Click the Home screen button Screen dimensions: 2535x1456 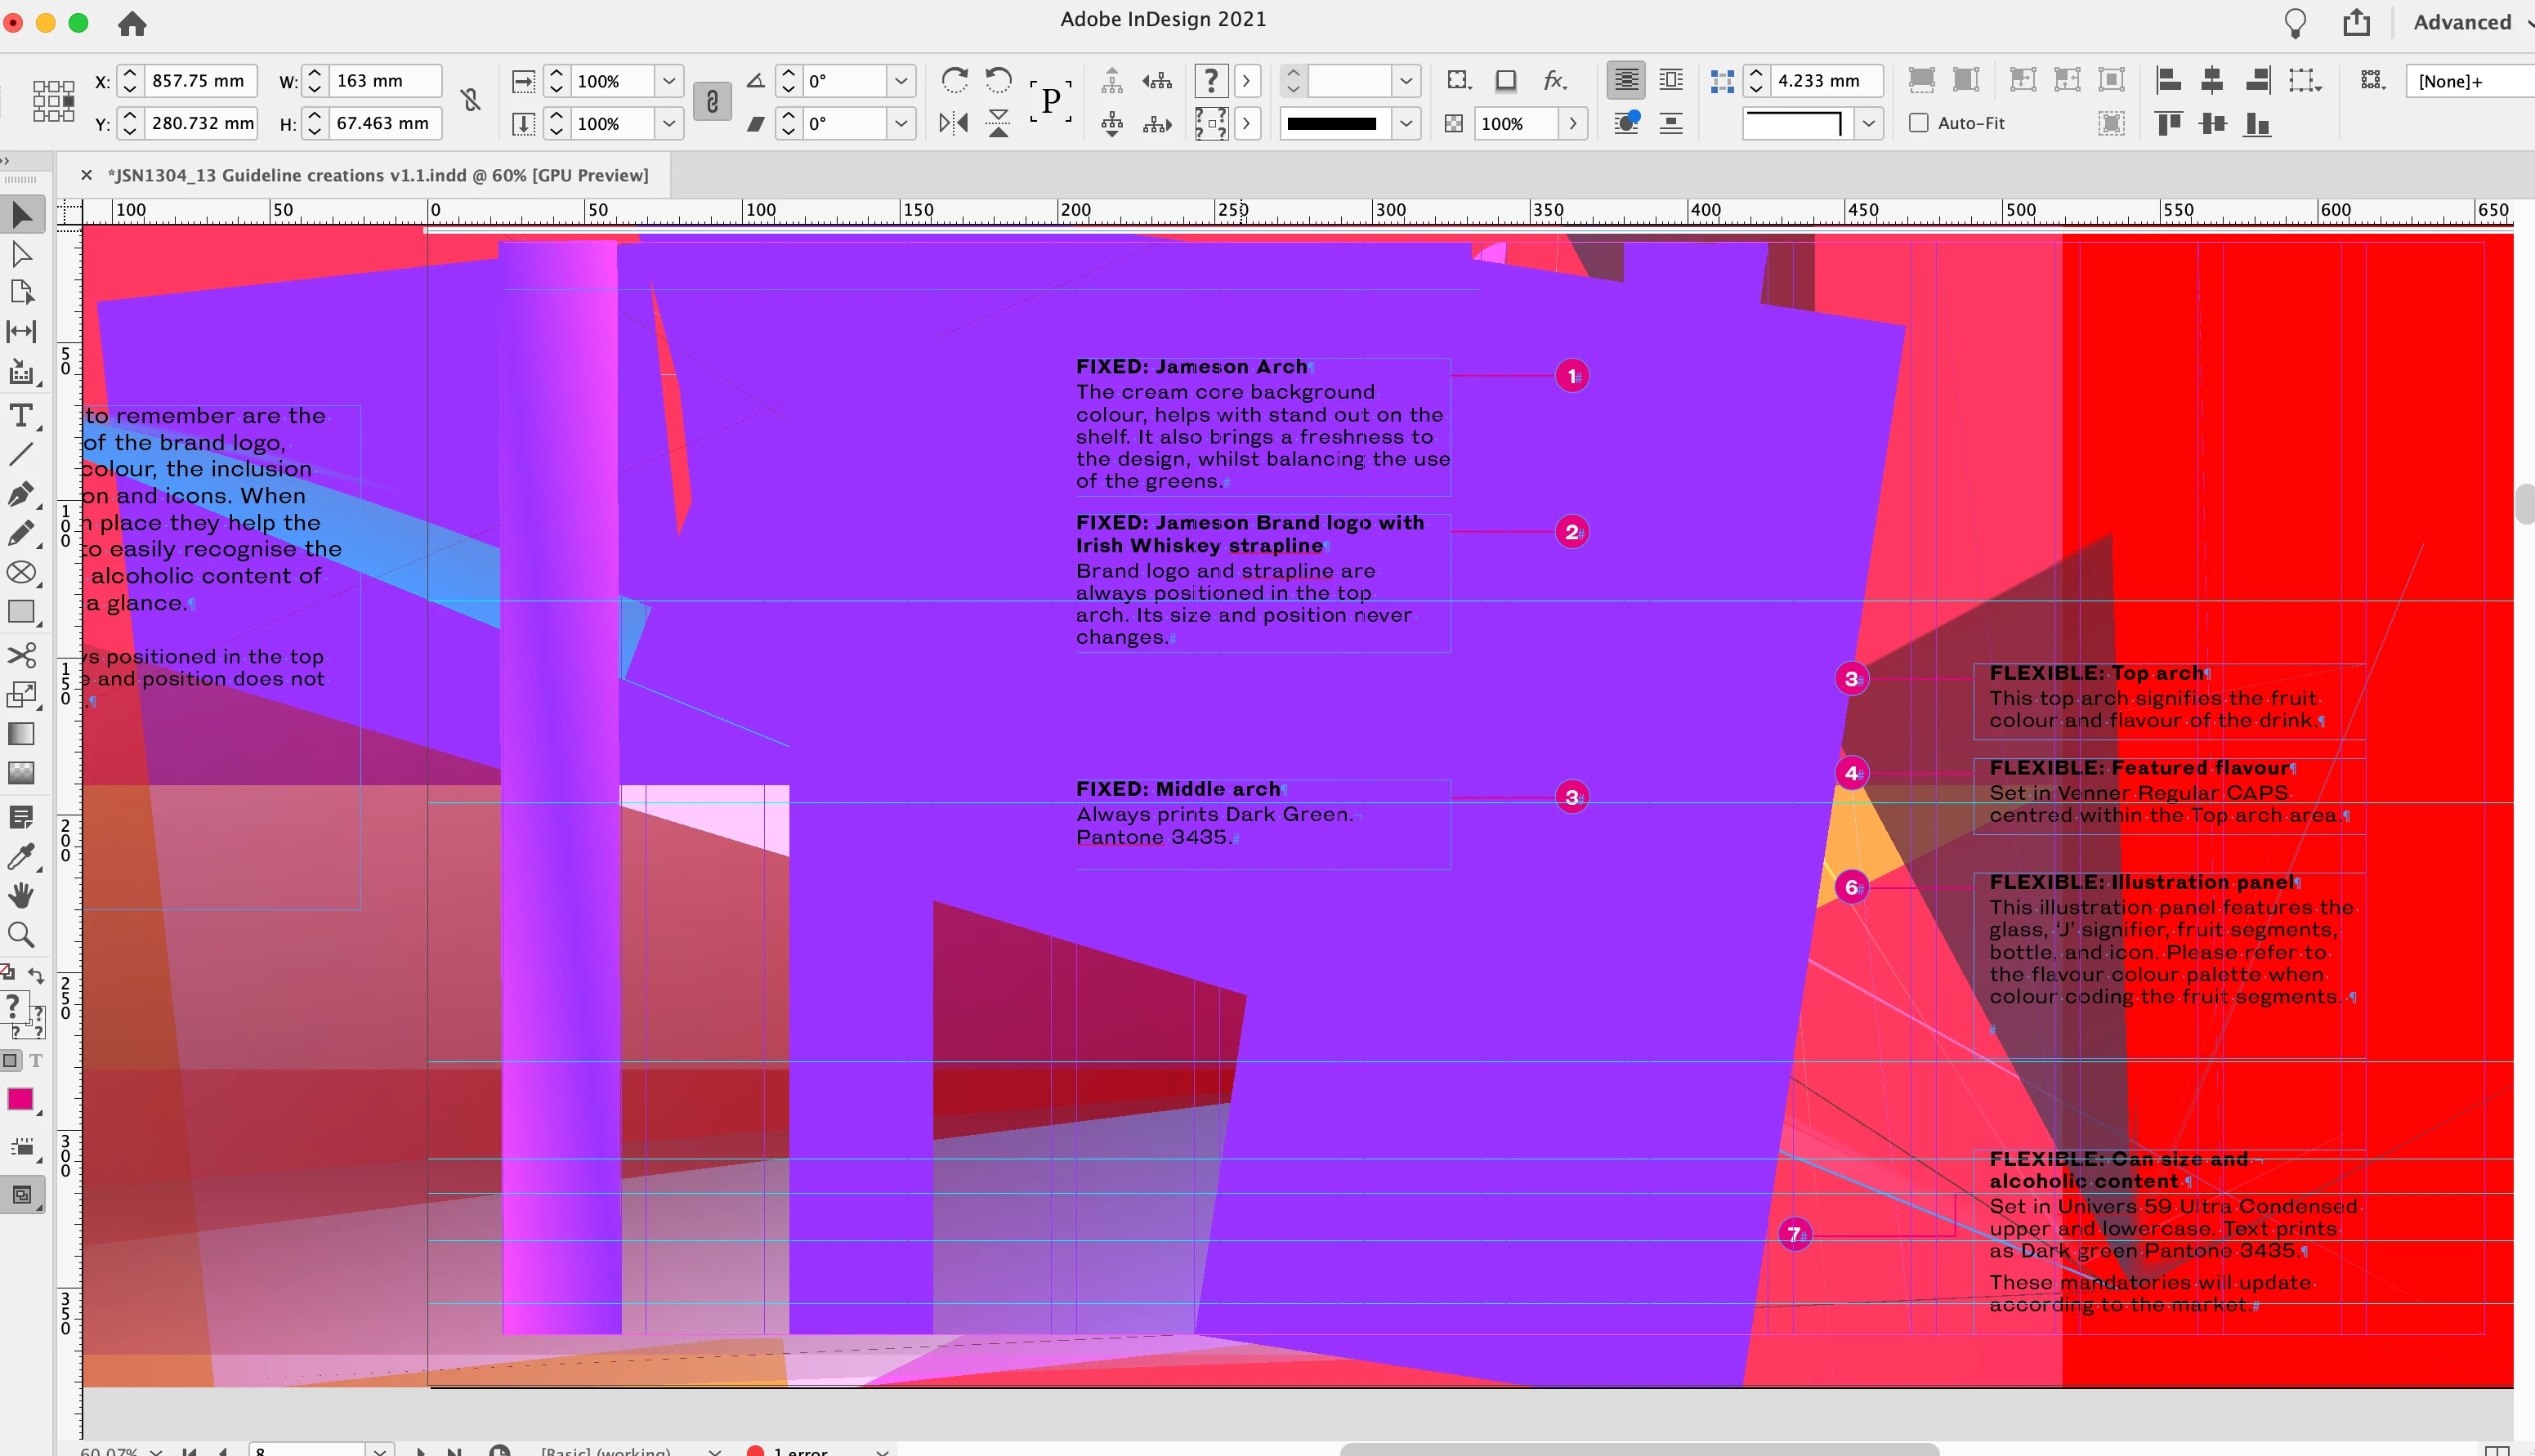click(132, 23)
